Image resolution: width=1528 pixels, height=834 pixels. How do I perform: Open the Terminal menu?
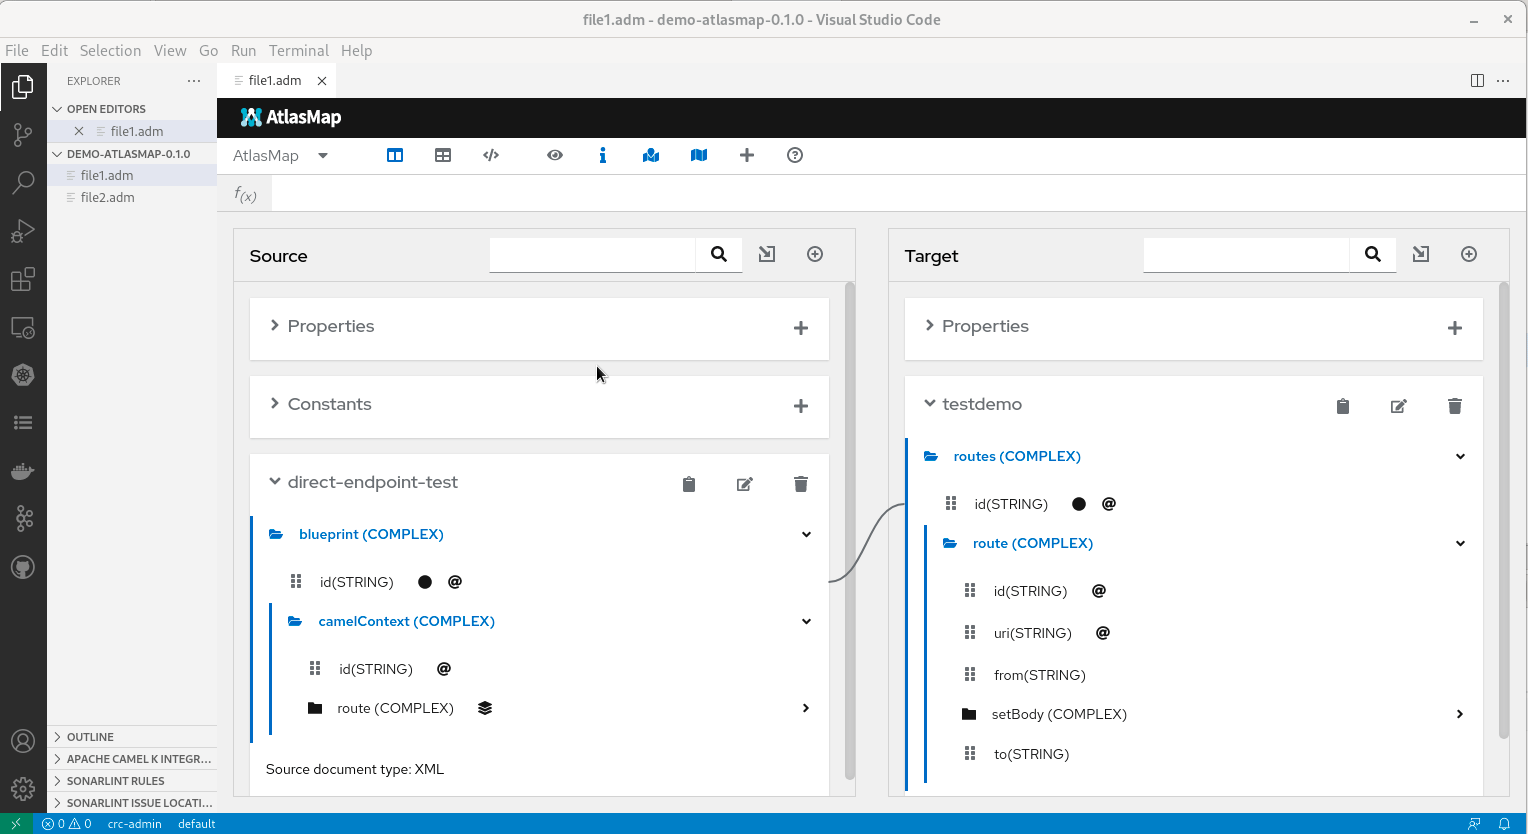pyautogui.click(x=298, y=50)
